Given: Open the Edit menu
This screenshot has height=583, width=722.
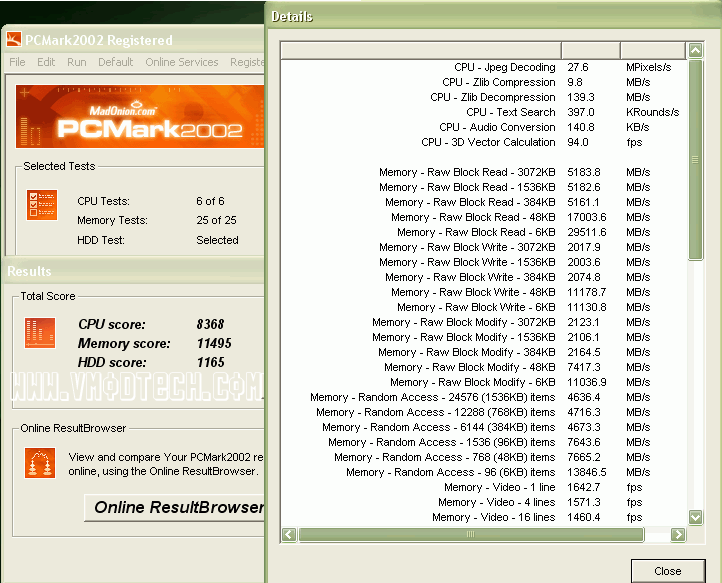Looking at the screenshot, I should 46,62.
